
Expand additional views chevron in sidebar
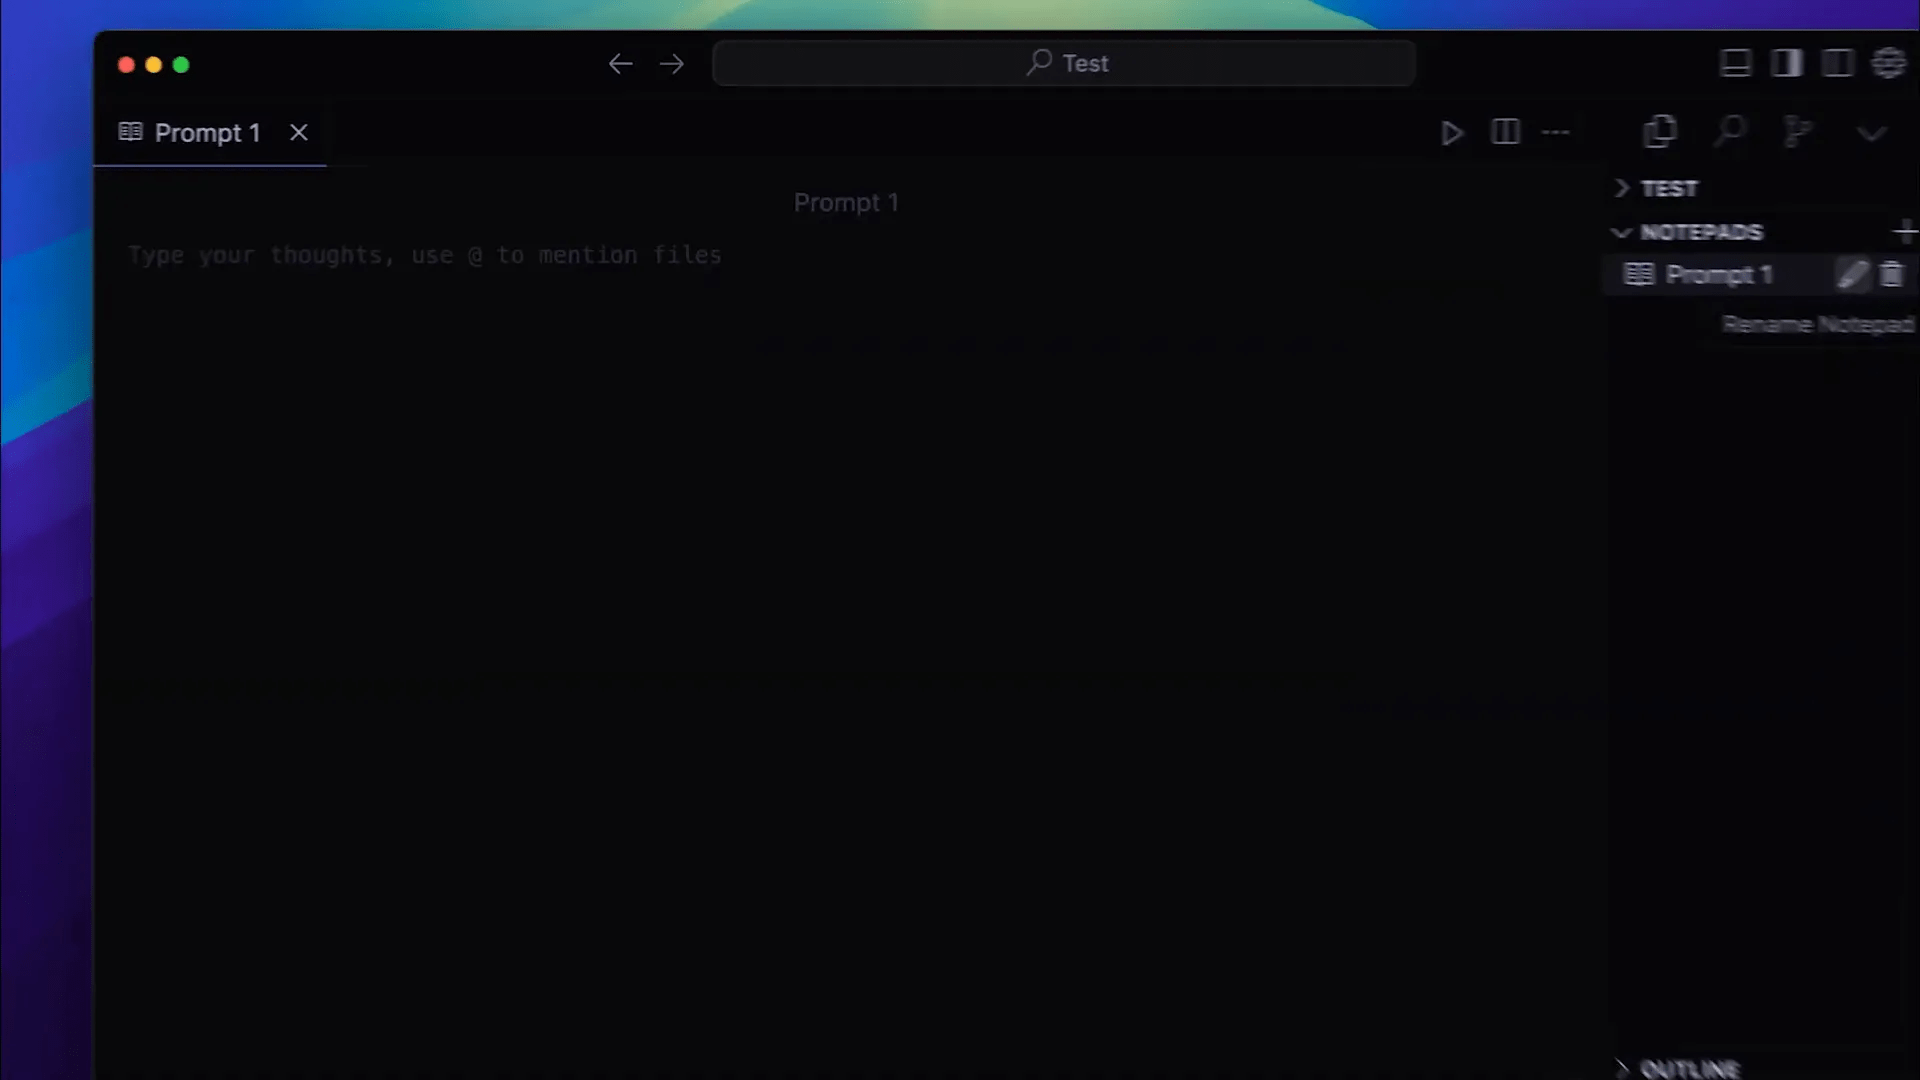[1871, 133]
